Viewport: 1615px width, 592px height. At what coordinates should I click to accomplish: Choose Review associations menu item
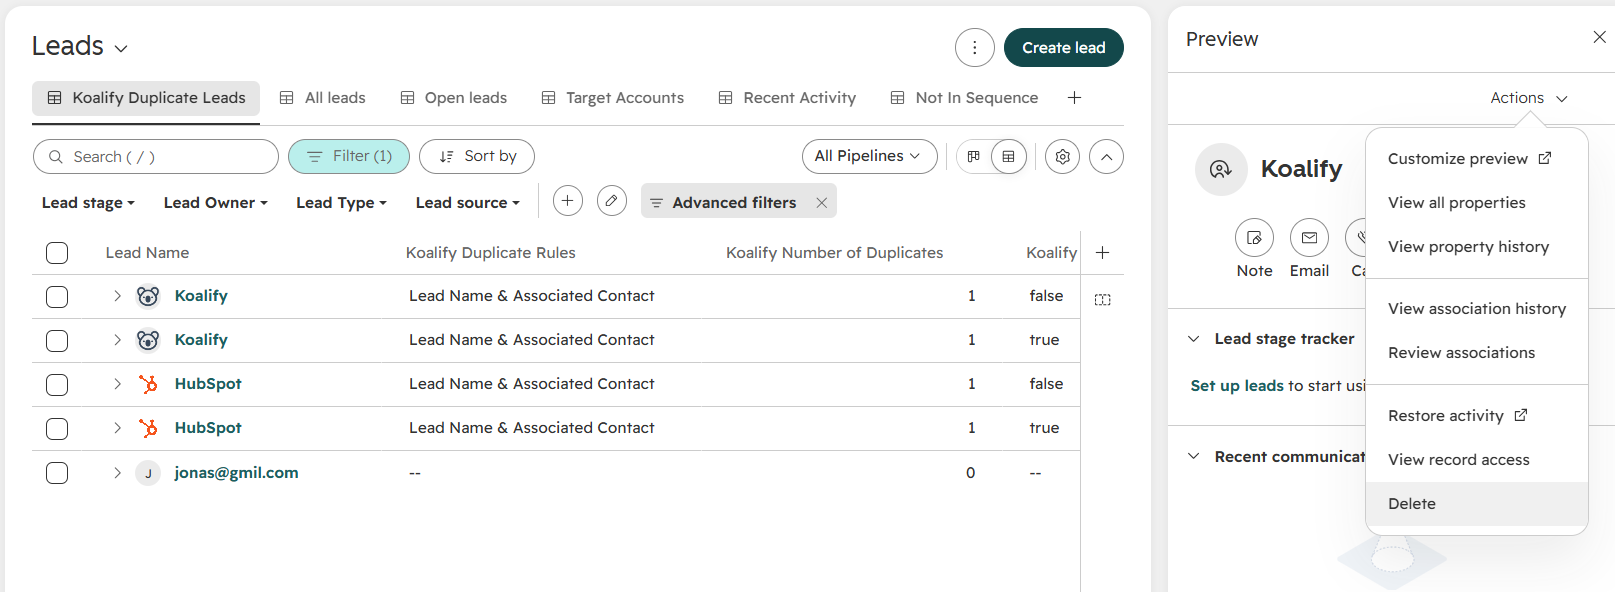[x=1477, y=352]
